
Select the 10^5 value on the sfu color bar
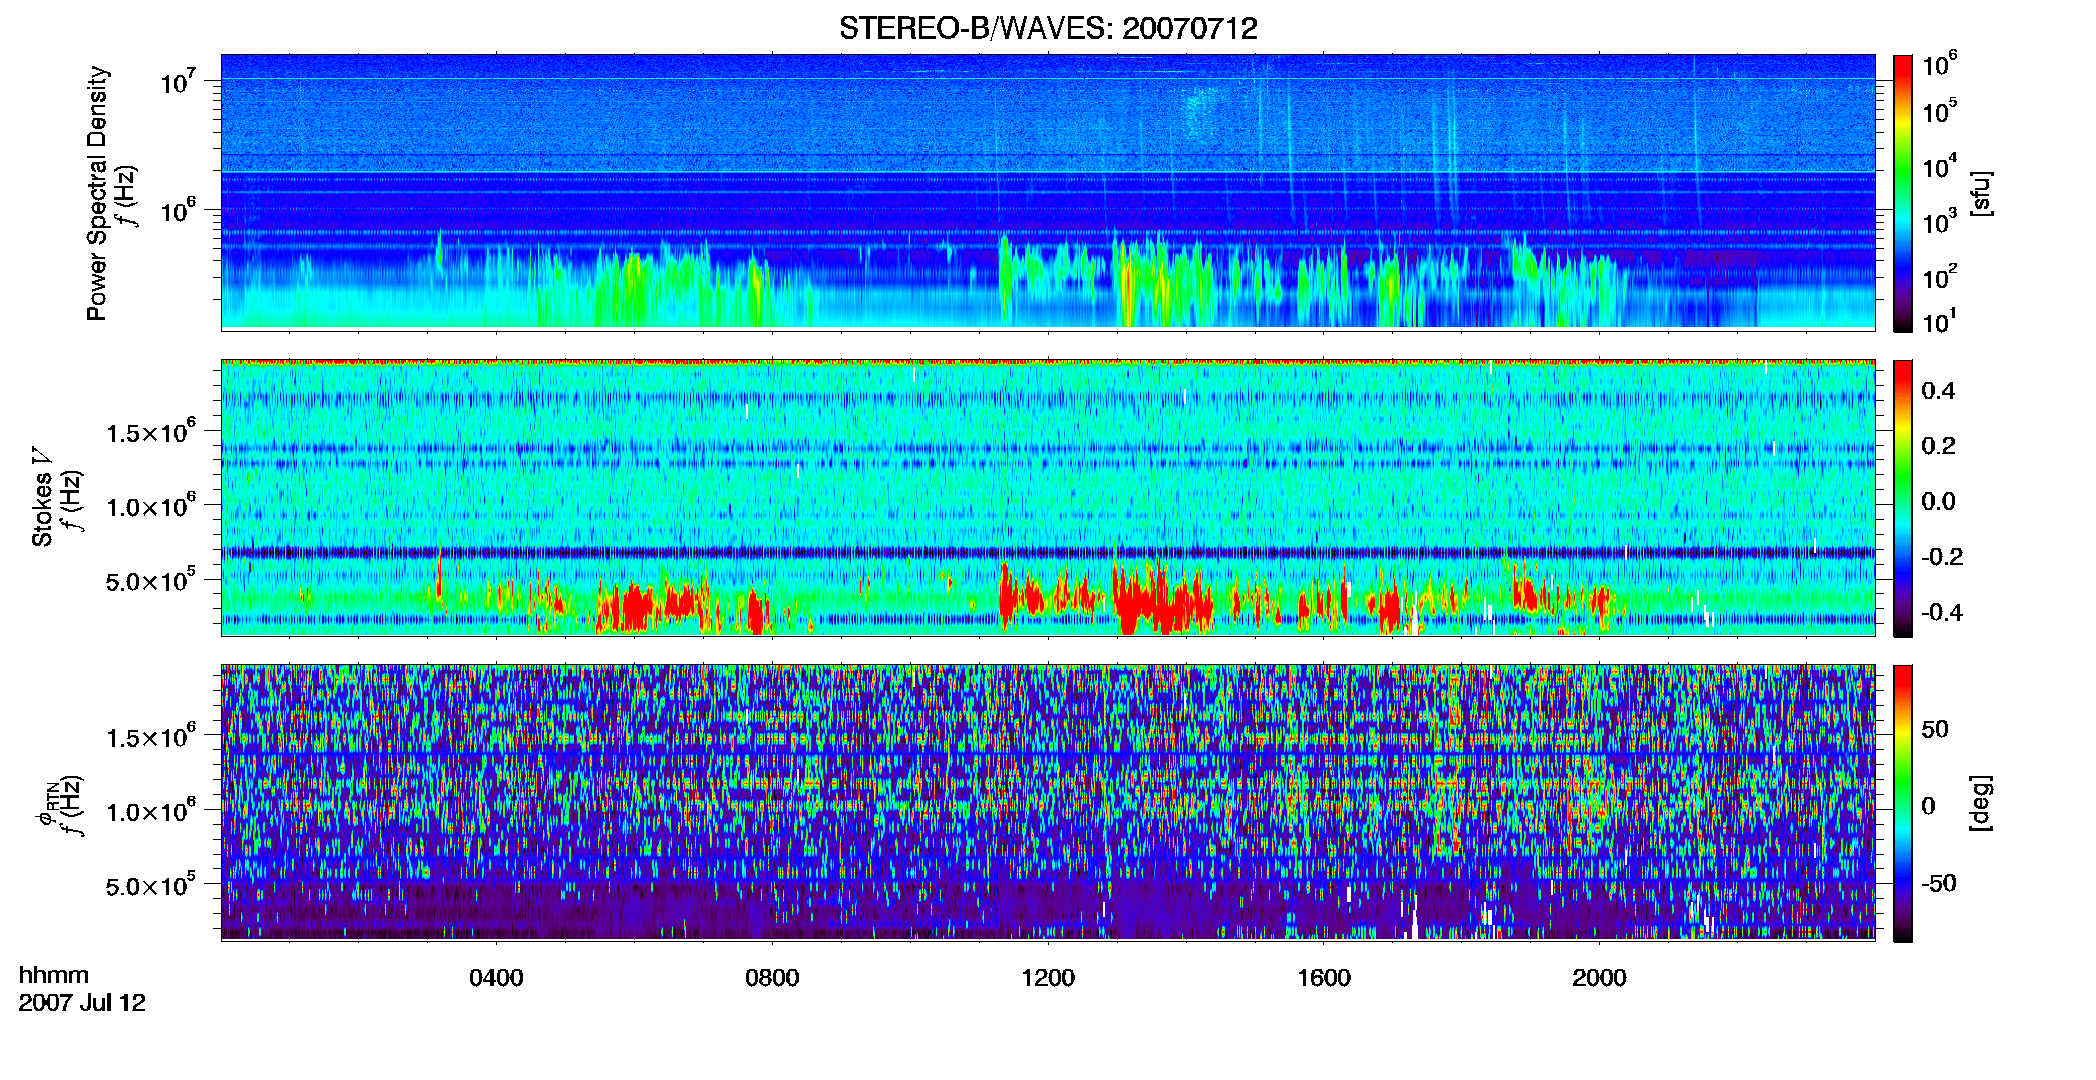click(x=1940, y=111)
